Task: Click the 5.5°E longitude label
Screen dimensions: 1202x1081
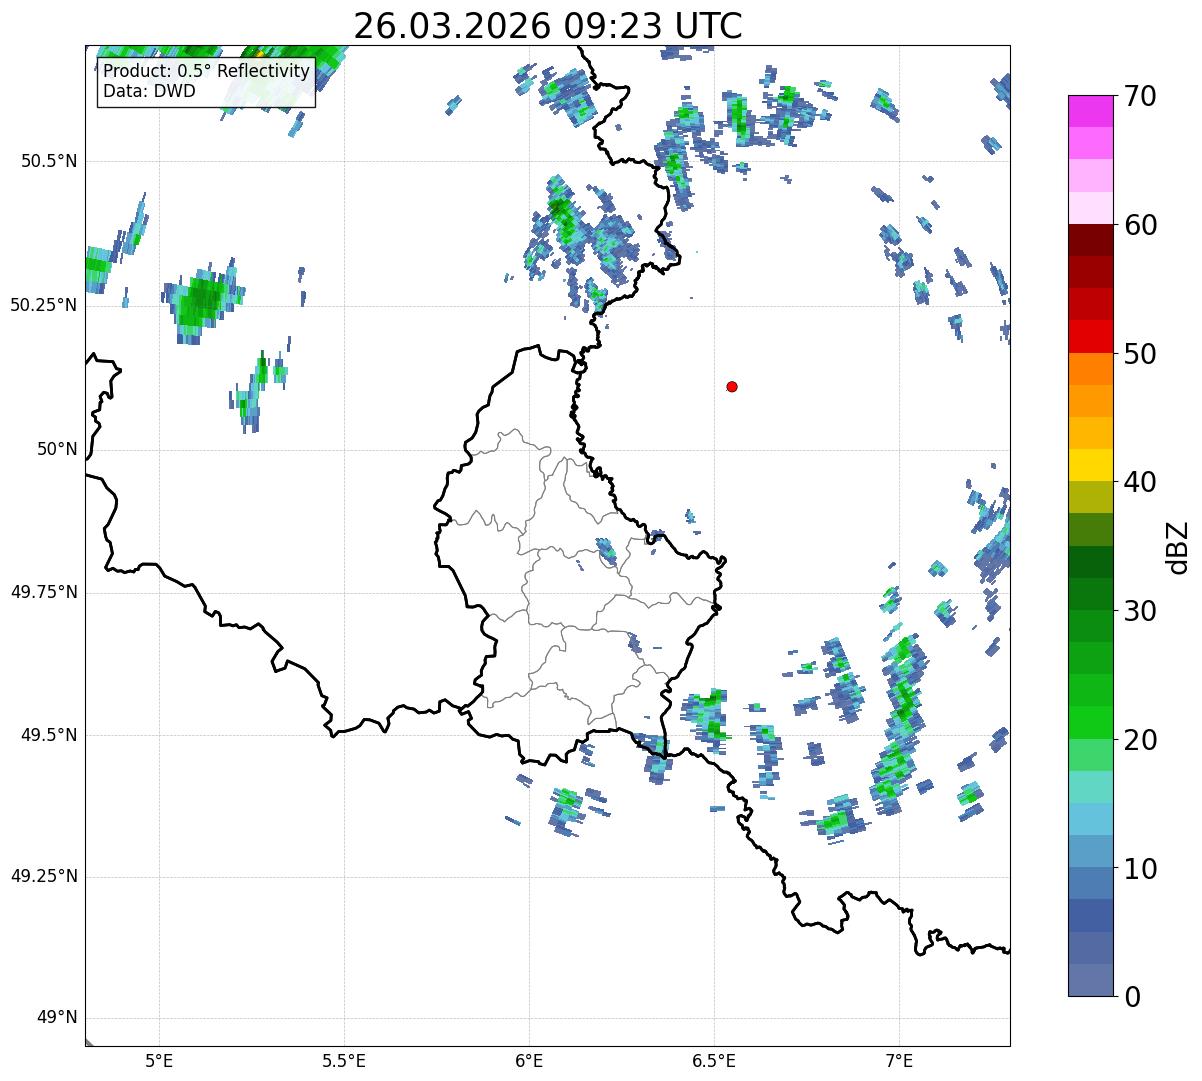Action: click(344, 1061)
